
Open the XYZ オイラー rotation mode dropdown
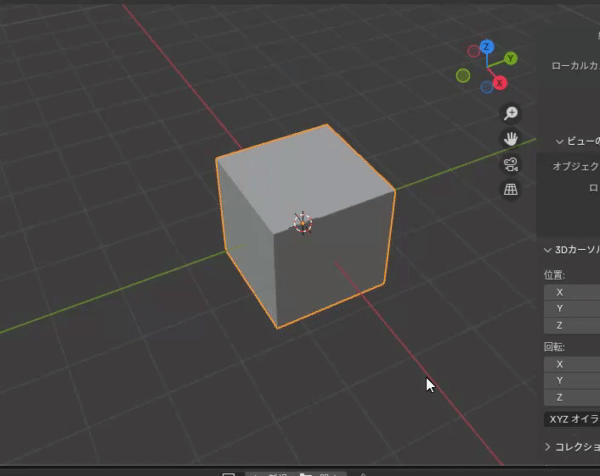572,420
